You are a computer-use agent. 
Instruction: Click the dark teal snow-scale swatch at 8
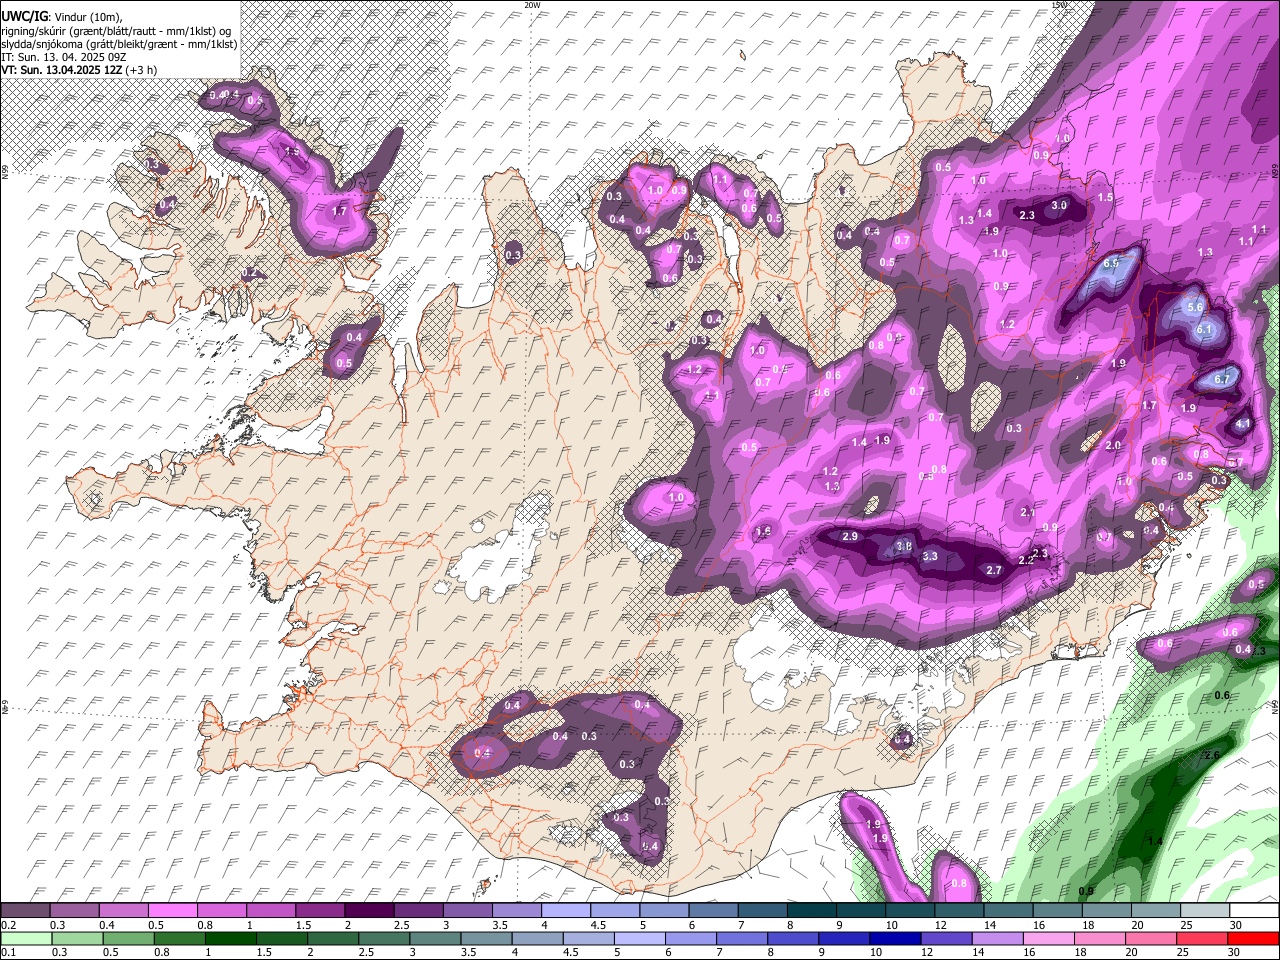[x=812, y=911]
